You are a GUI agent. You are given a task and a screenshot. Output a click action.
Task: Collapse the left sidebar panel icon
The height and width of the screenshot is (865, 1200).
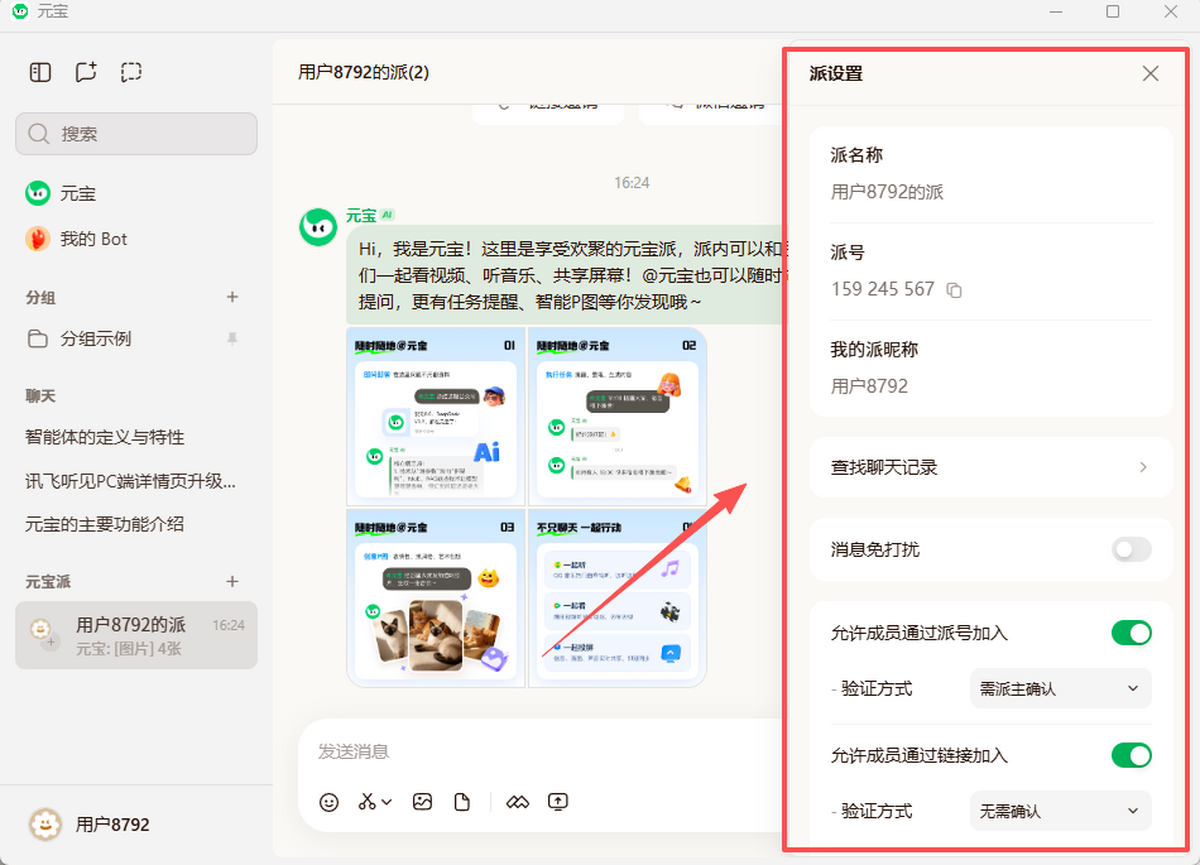pyautogui.click(x=40, y=72)
